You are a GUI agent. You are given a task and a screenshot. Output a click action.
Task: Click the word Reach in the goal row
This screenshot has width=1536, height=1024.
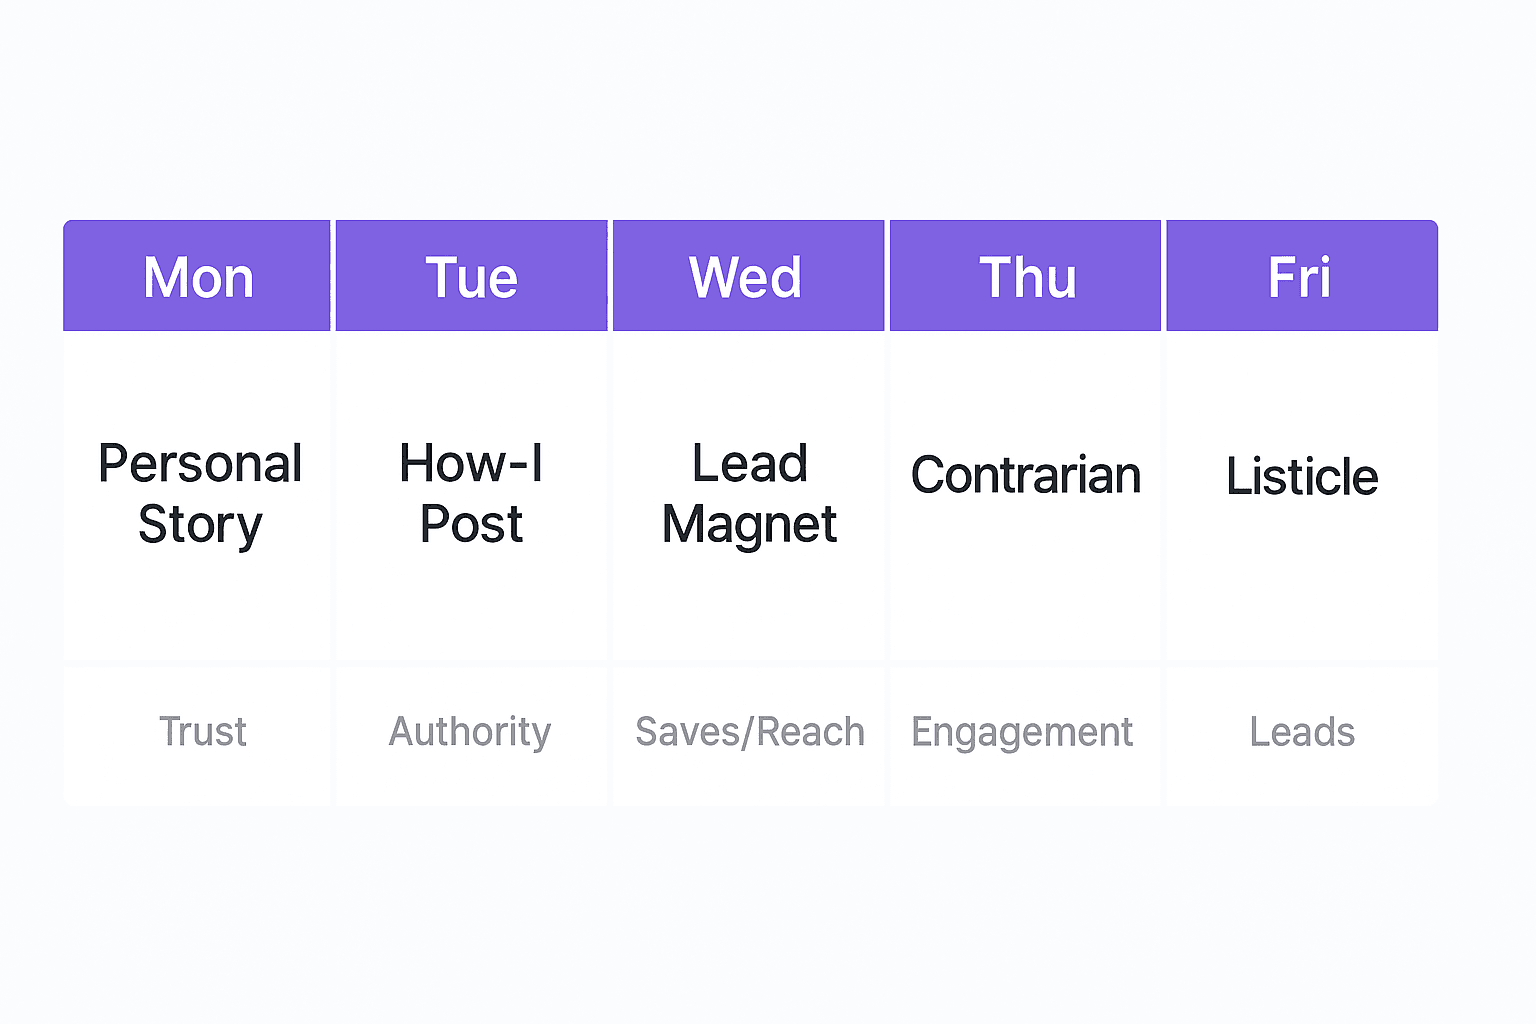tap(810, 732)
